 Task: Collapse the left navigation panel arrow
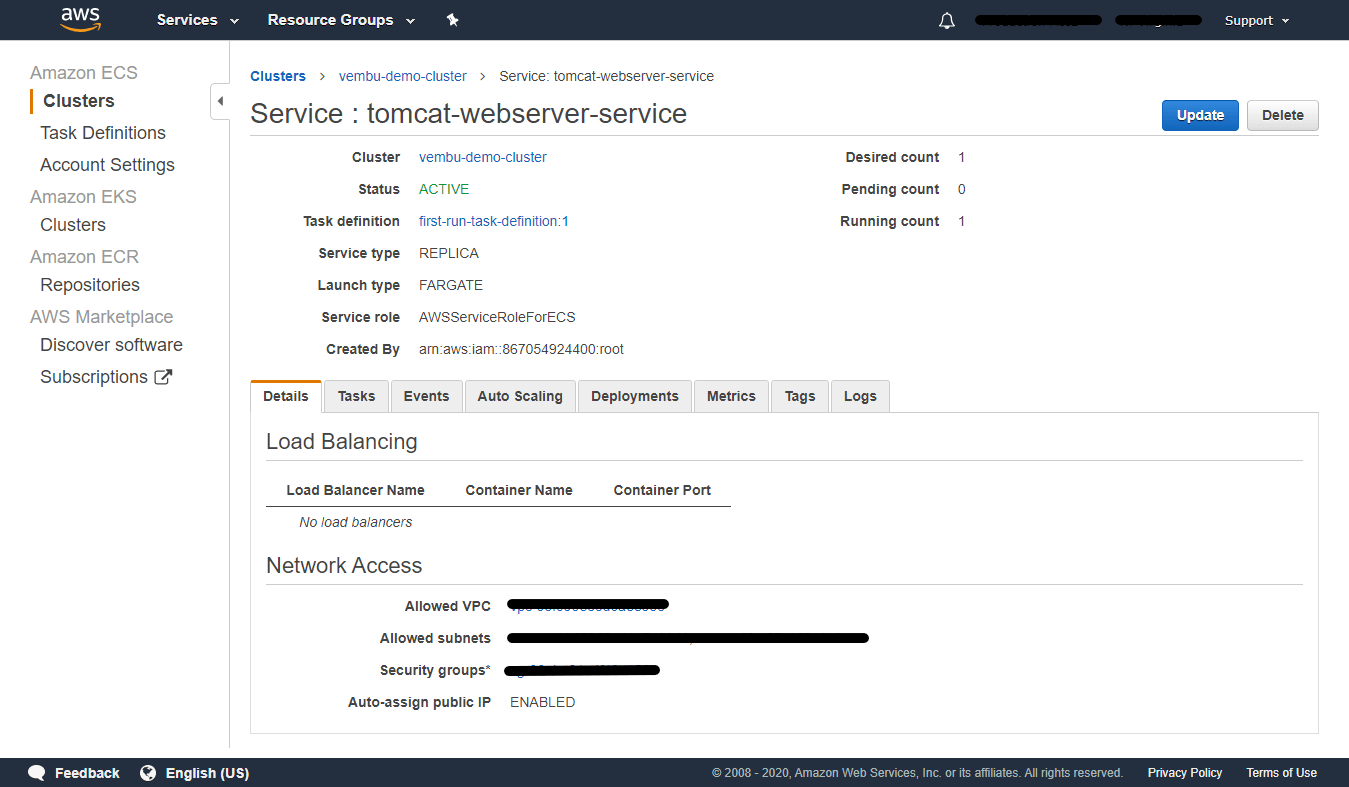coord(220,101)
